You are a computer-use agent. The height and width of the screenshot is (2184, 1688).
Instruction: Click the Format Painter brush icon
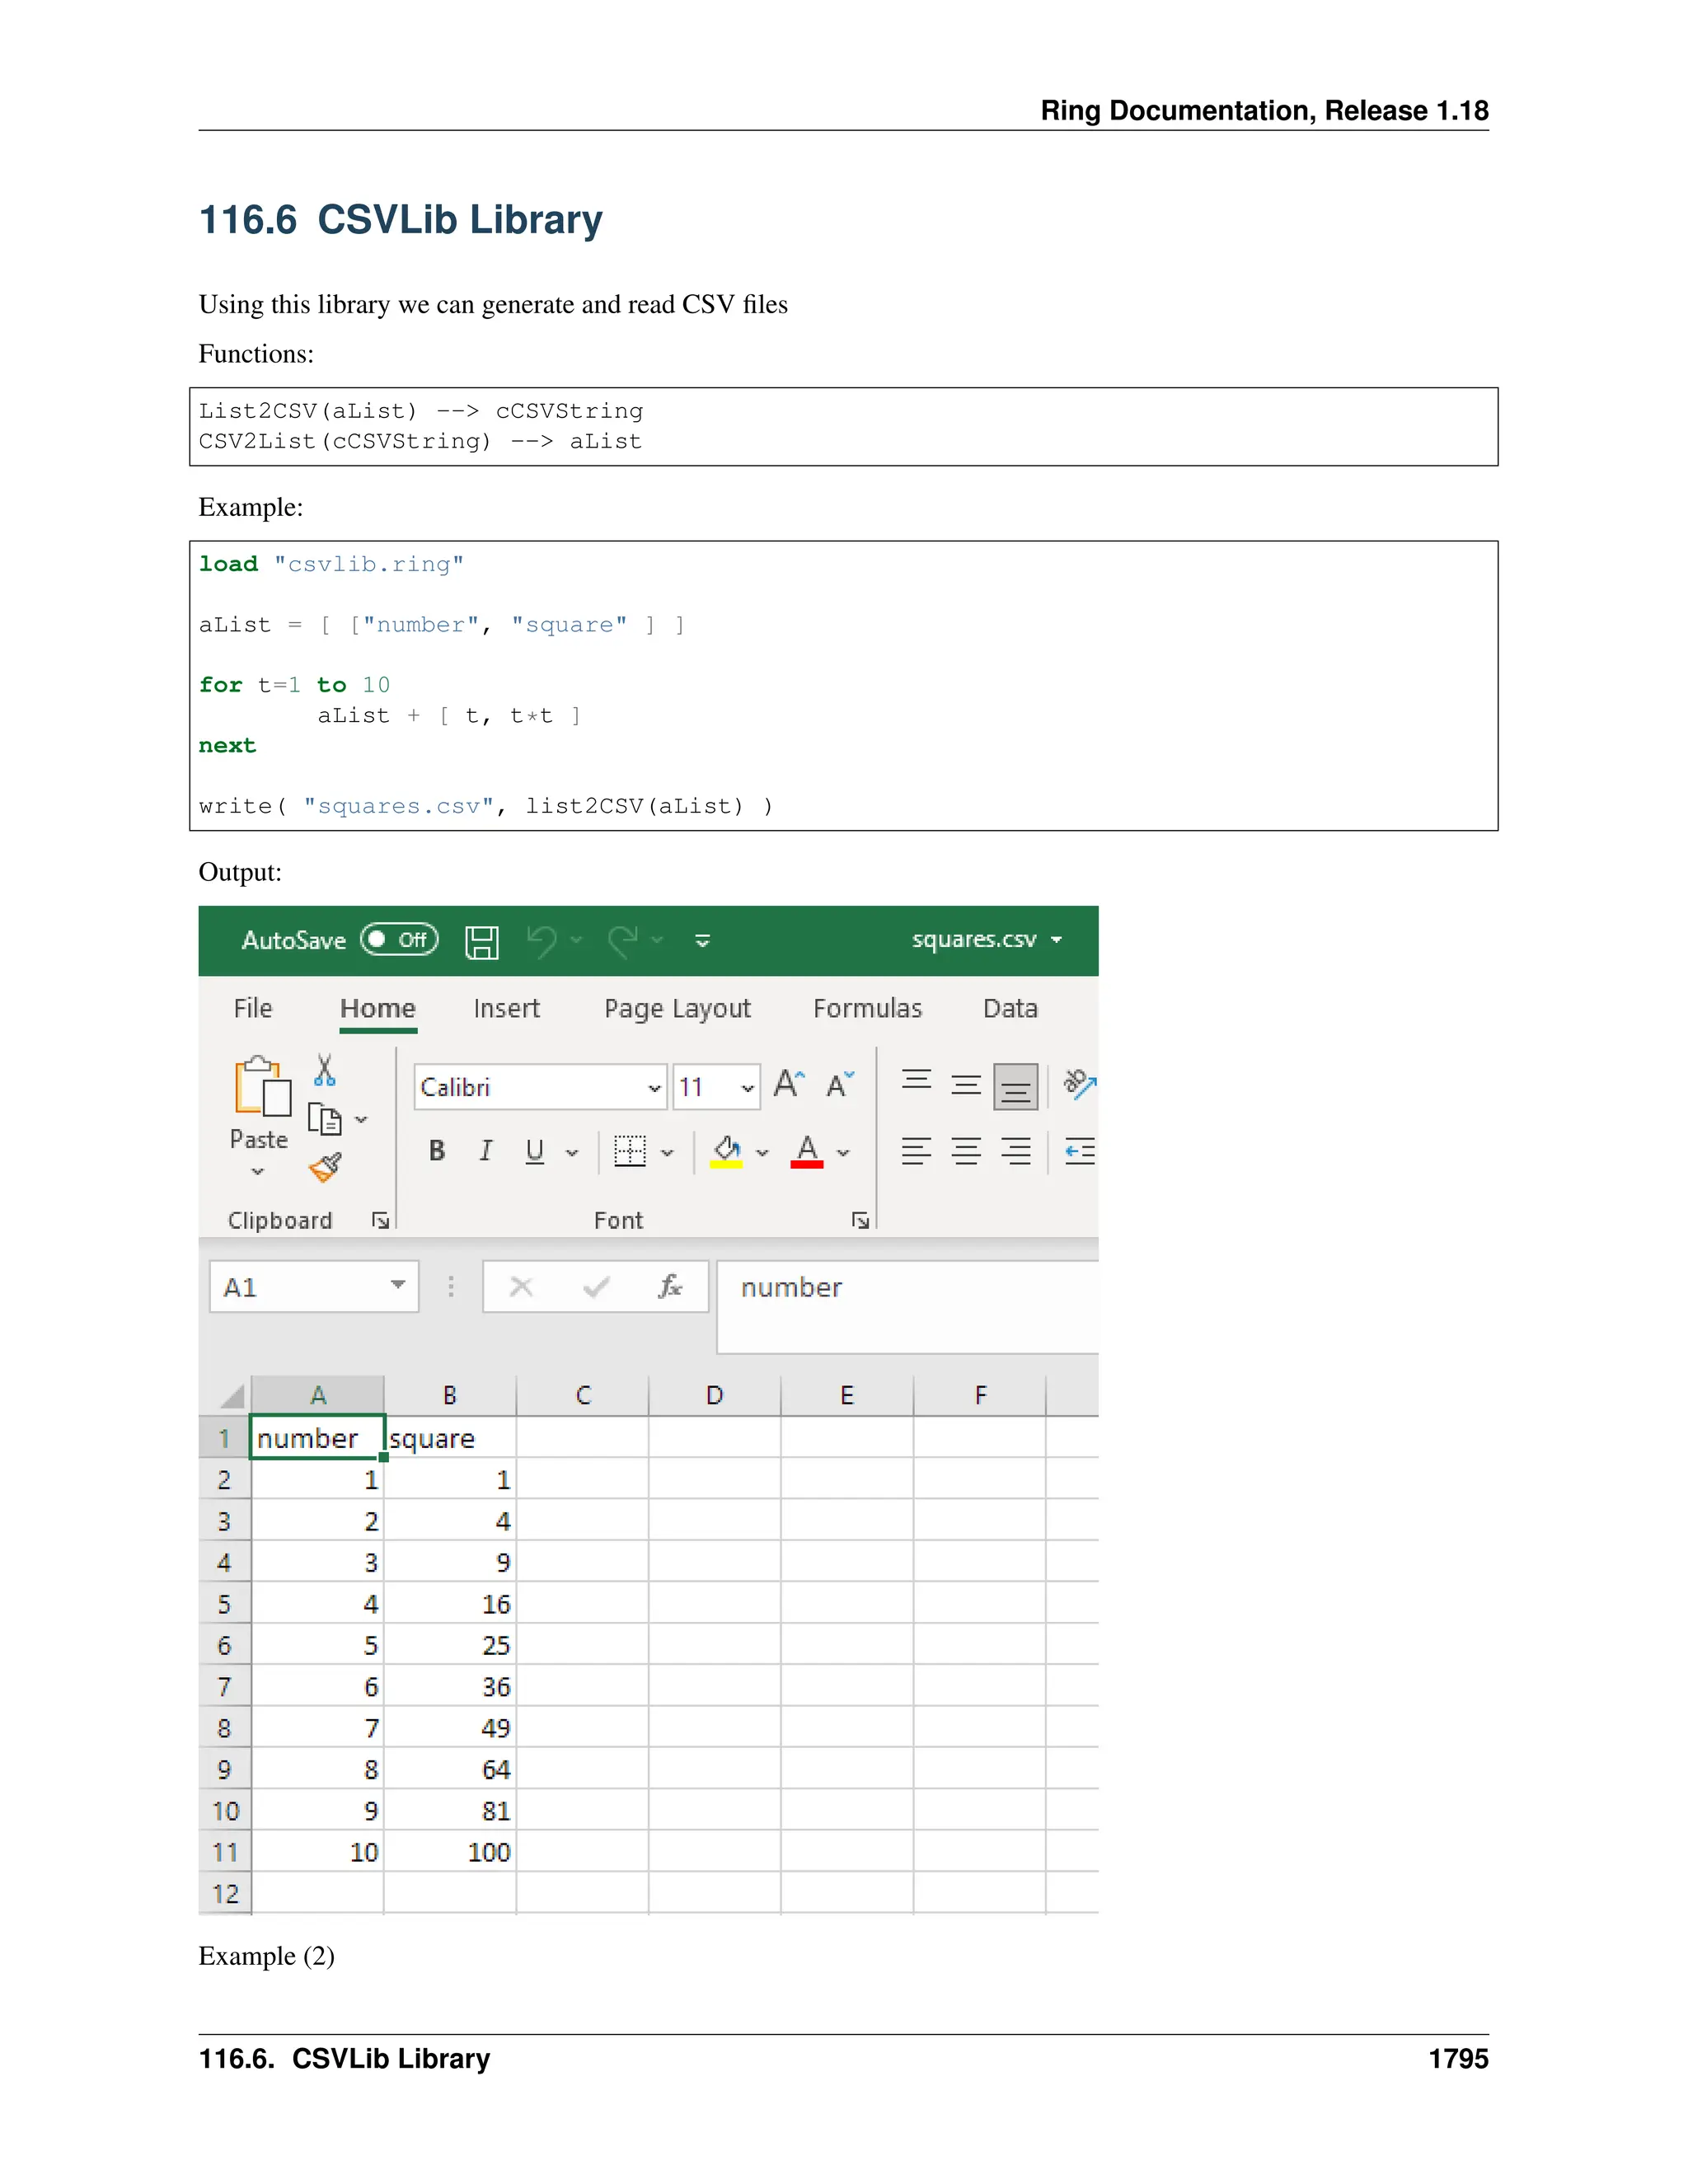326,1166
